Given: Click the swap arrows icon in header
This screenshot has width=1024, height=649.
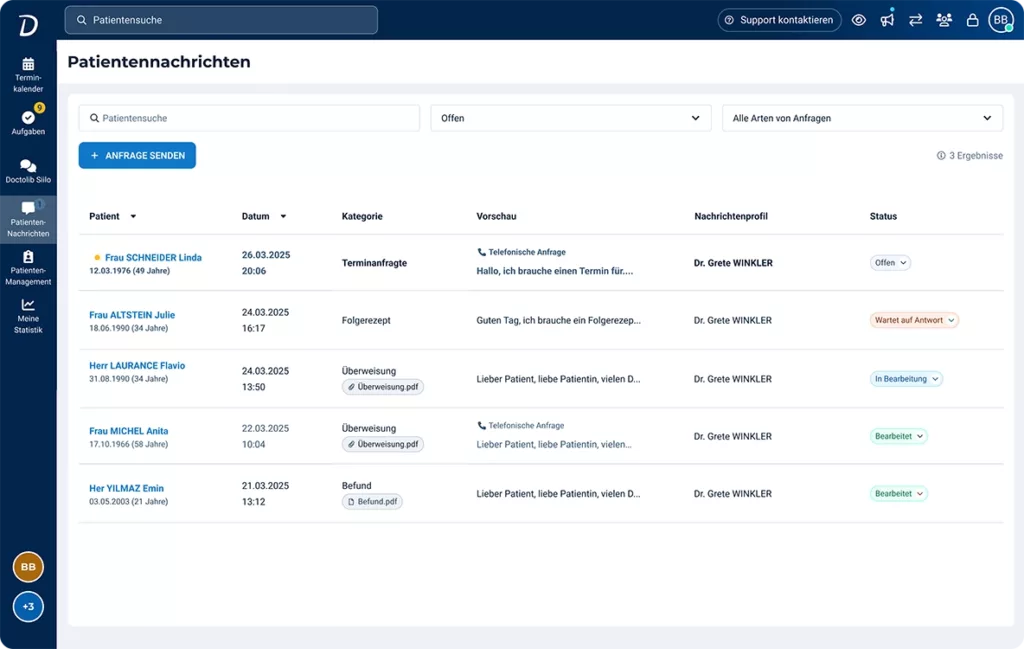Looking at the screenshot, I should point(915,20).
